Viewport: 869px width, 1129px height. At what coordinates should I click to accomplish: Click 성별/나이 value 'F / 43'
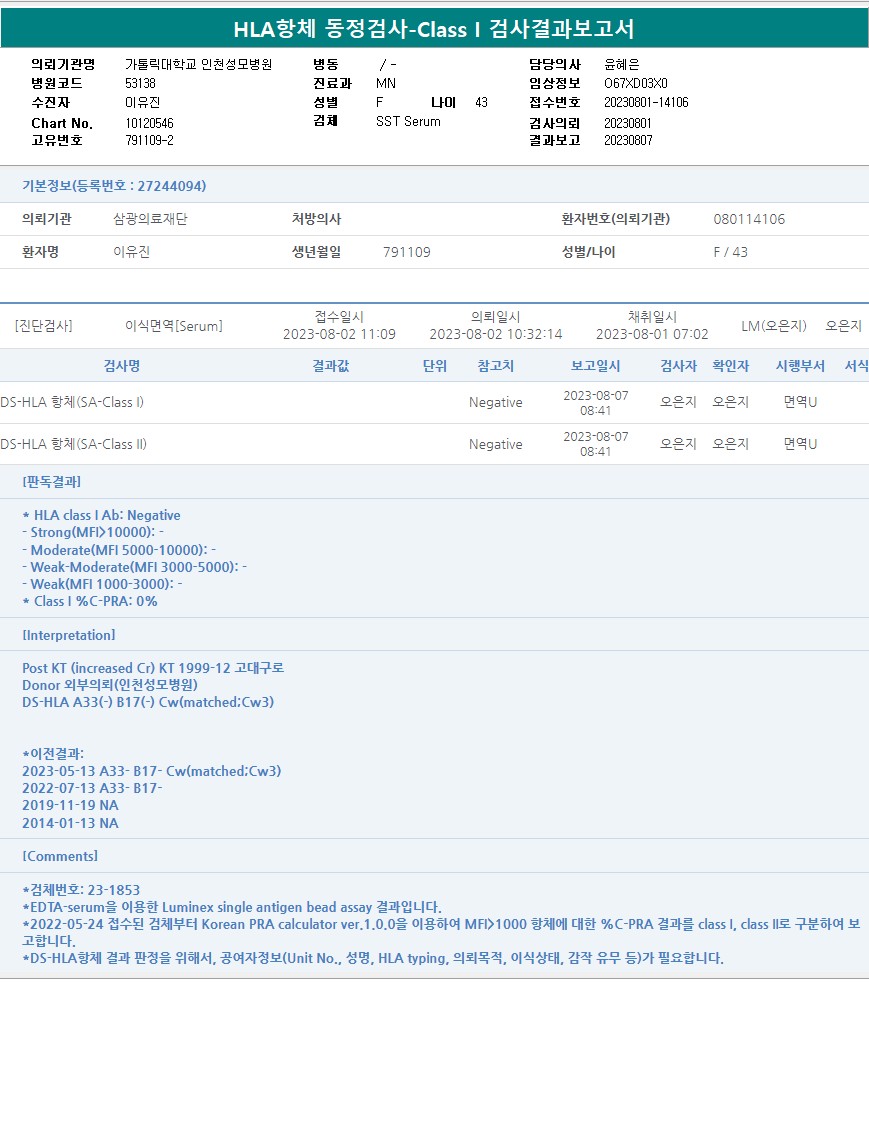tap(730, 252)
